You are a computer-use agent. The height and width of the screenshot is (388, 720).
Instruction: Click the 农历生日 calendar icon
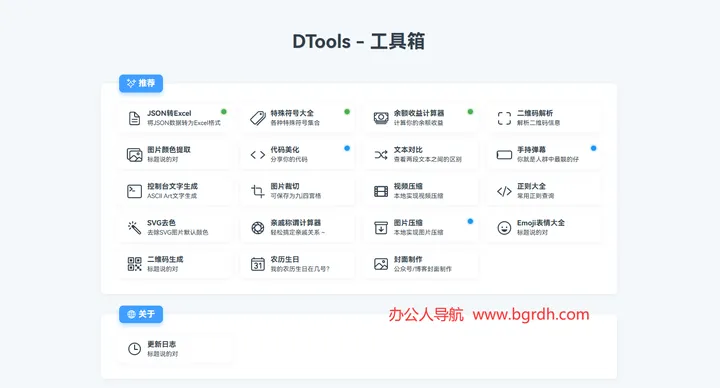pyautogui.click(x=258, y=264)
